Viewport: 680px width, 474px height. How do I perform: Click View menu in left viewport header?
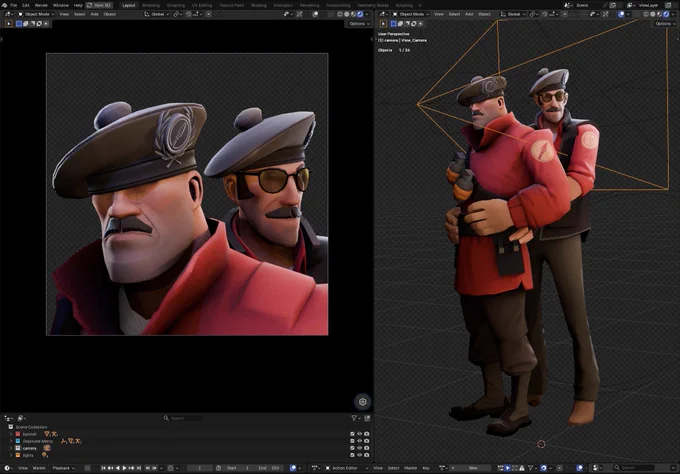pyautogui.click(x=64, y=14)
